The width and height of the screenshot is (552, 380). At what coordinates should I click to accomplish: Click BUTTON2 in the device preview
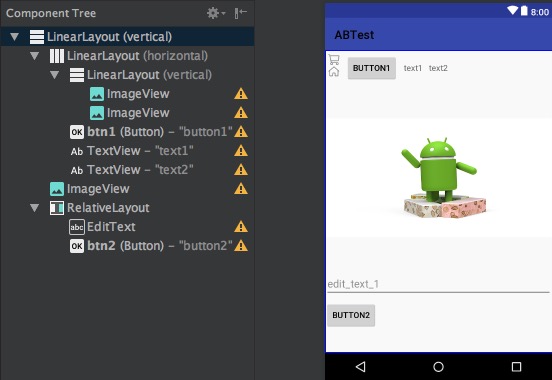pyautogui.click(x=351, y=315)
